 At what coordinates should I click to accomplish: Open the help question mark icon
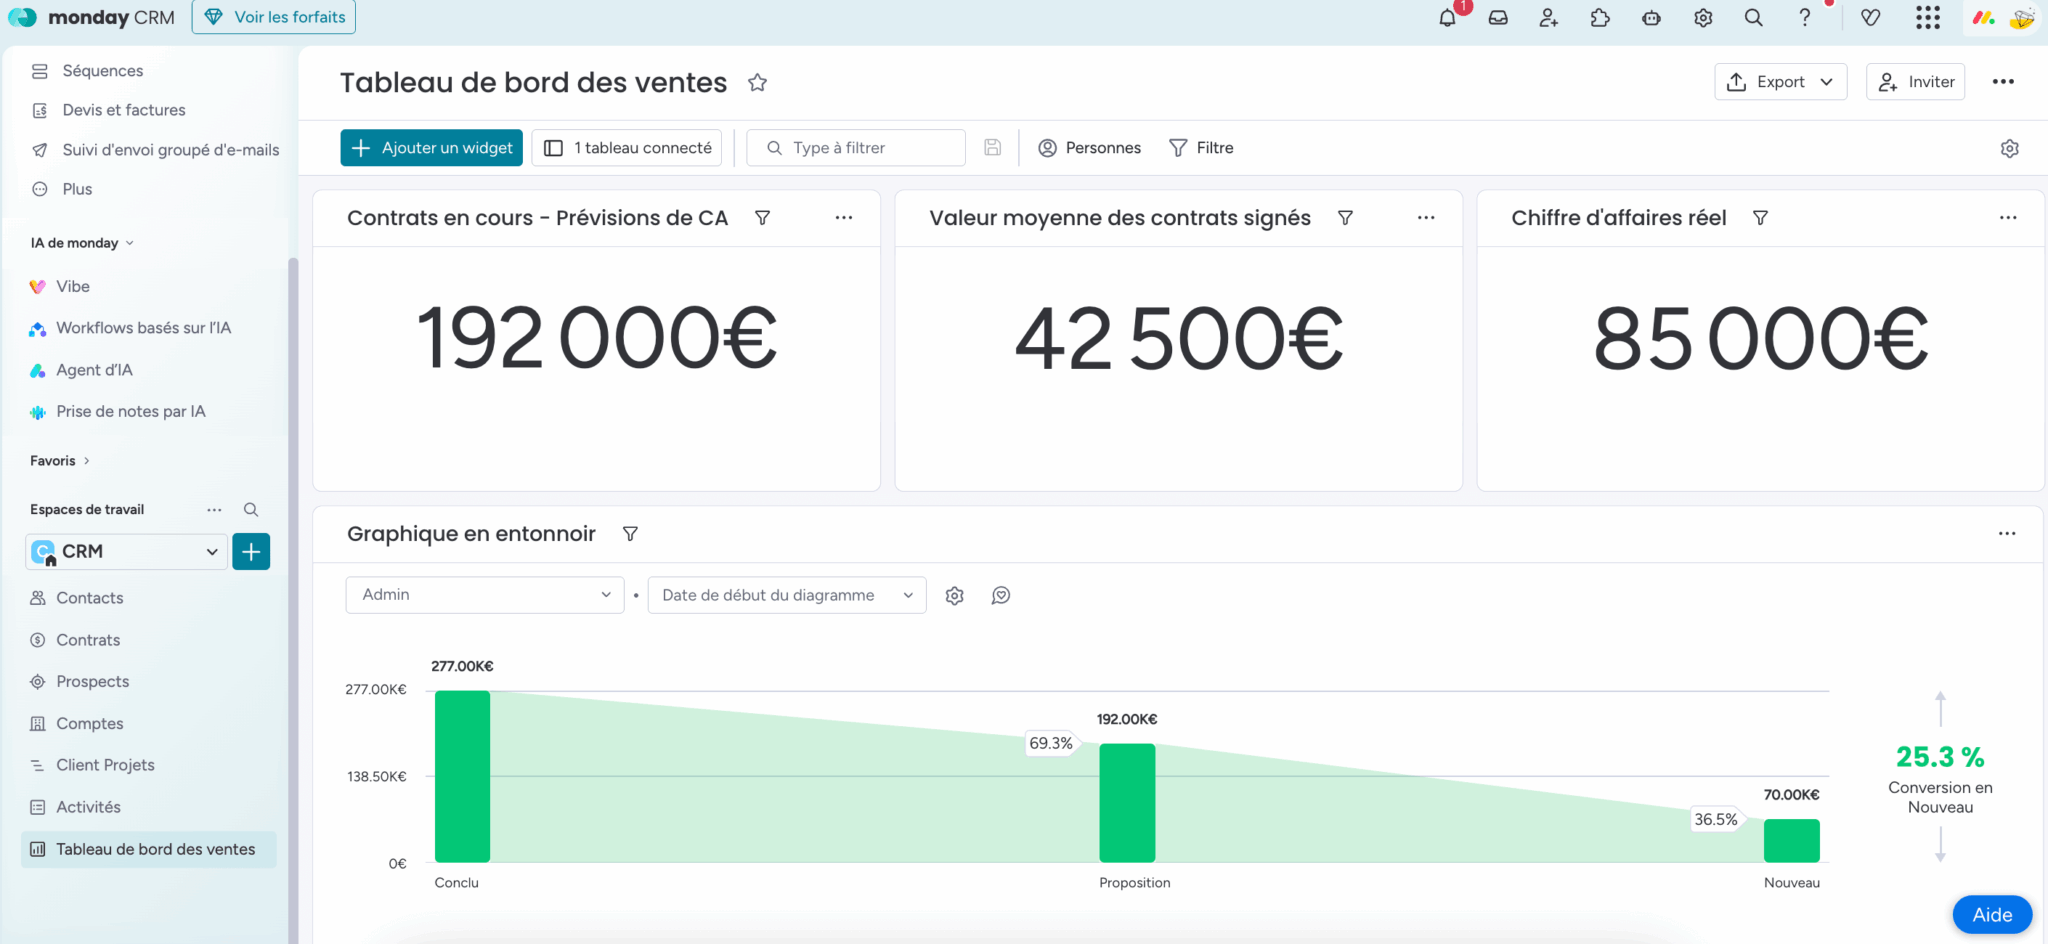pyautogui.click(x=1805, y=18)
